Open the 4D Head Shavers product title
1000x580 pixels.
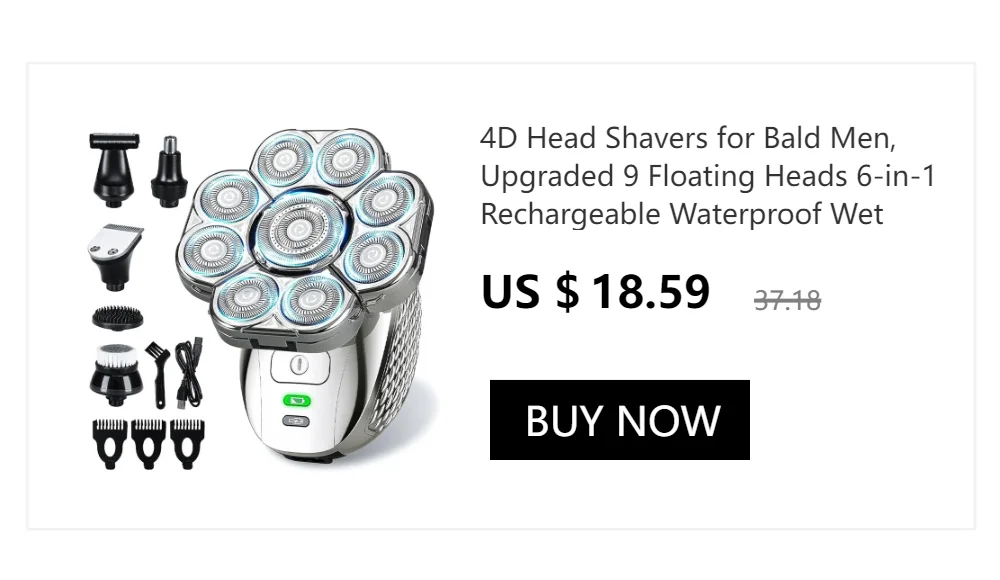pyautogui.click(x=708, y=176)
